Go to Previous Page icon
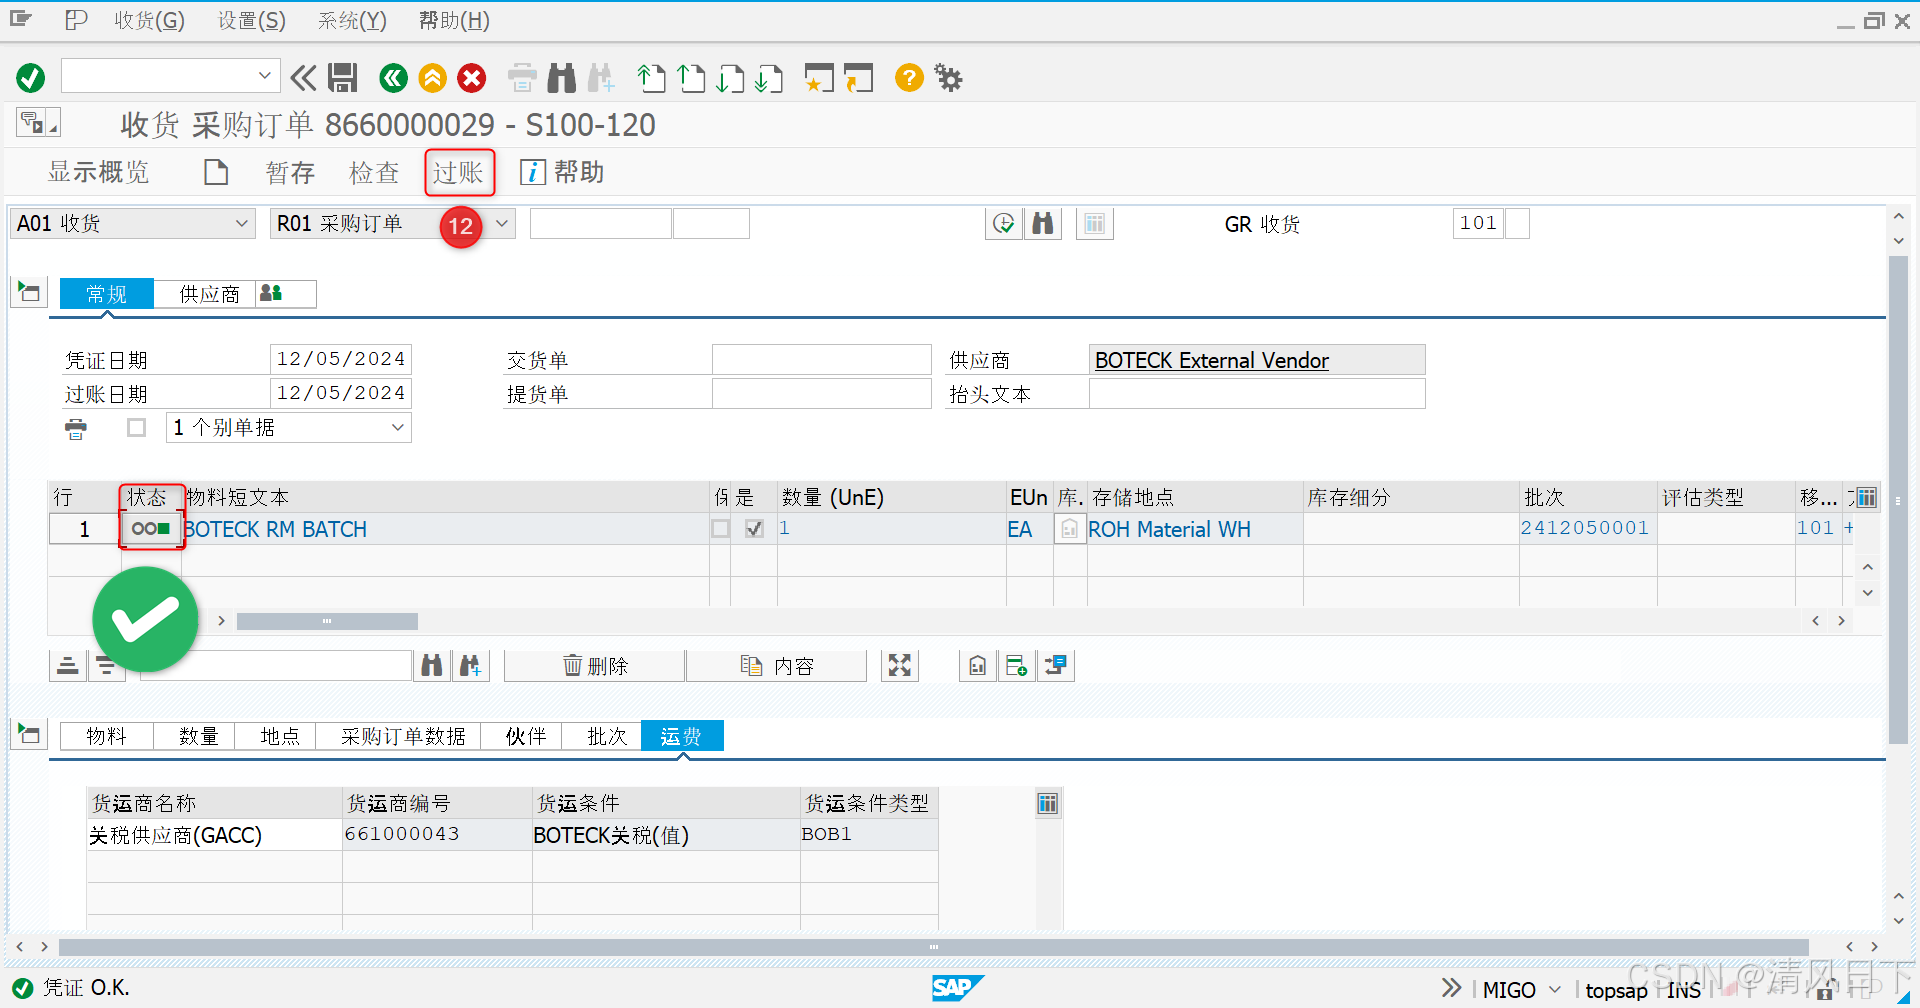This screenshot has width=1920, height=1008. pos(691,78)
